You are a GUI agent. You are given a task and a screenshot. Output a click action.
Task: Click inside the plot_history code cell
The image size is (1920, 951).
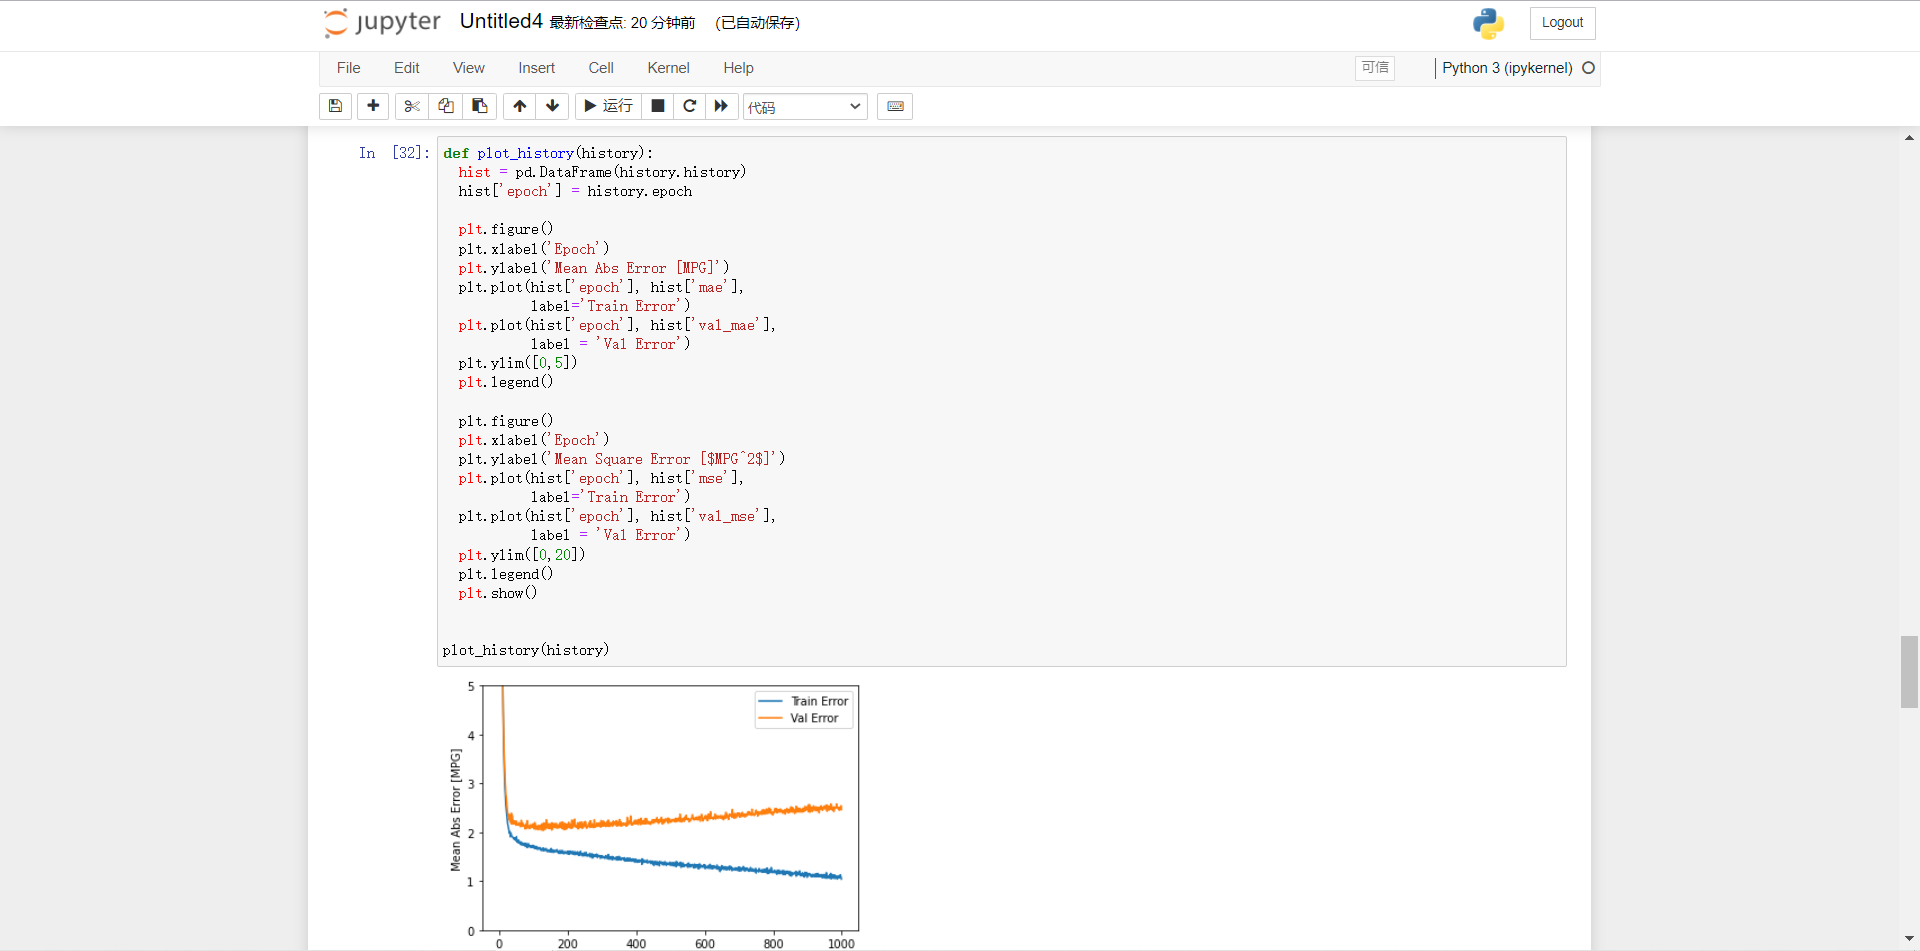click(x=1002, y=401)
